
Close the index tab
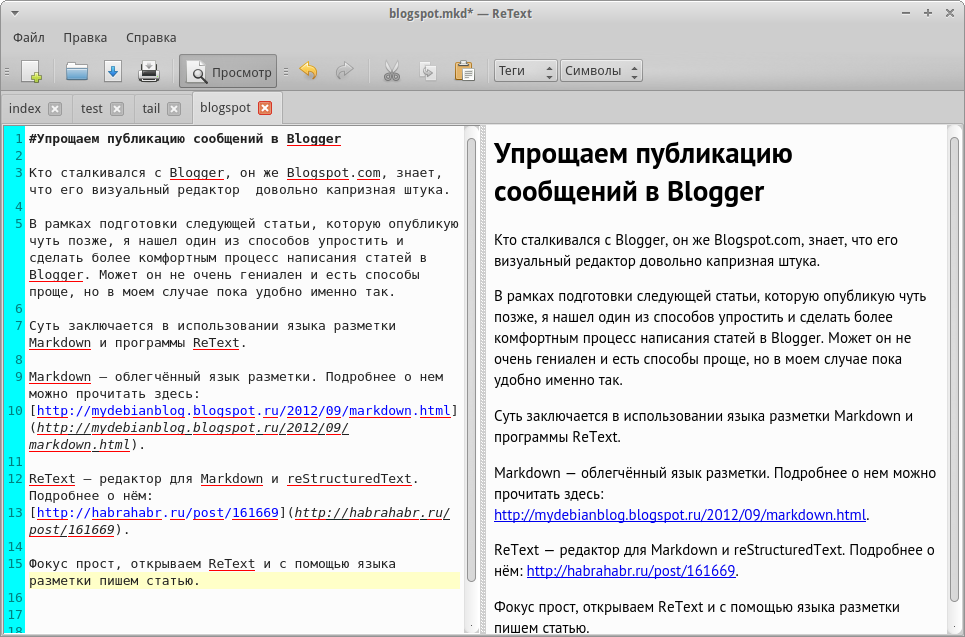[55, 109]
